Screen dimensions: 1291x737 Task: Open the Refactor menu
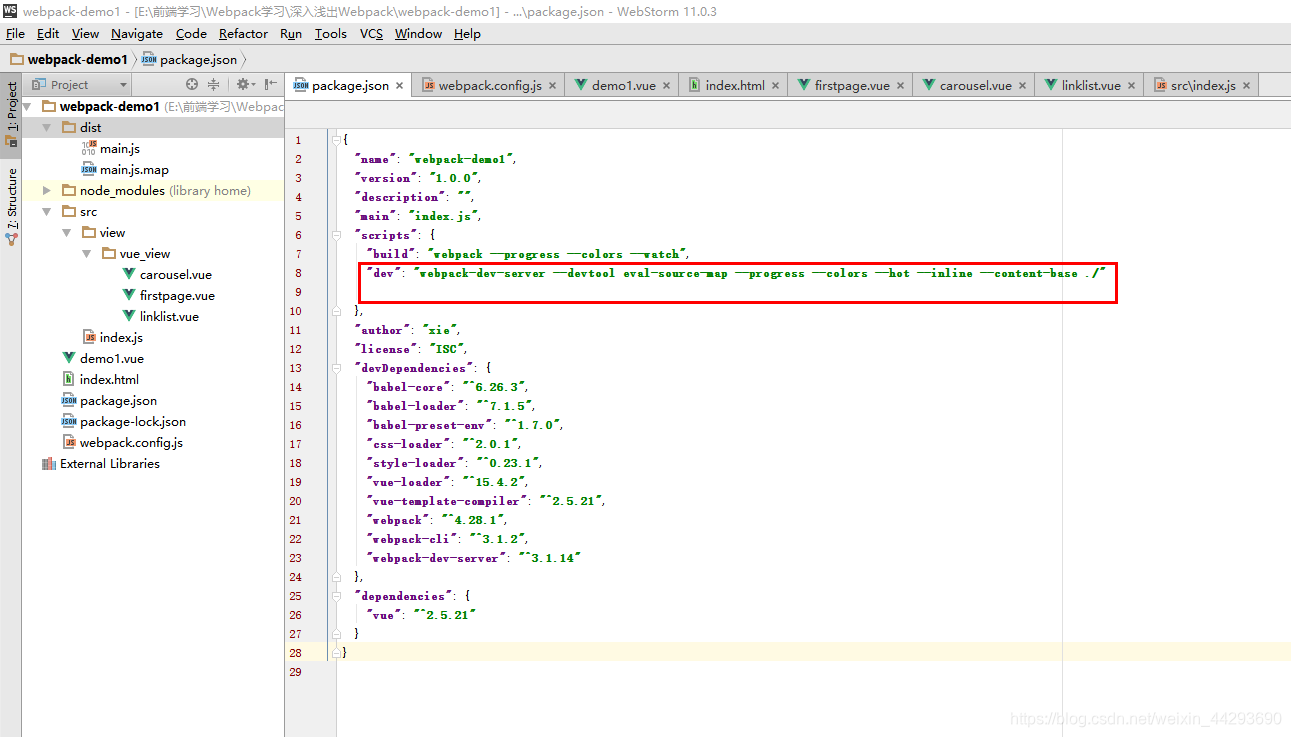(243, 33)
